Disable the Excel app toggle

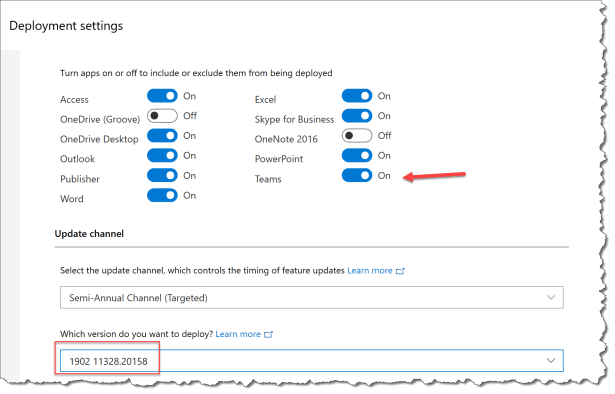click(x=357, y=96)
